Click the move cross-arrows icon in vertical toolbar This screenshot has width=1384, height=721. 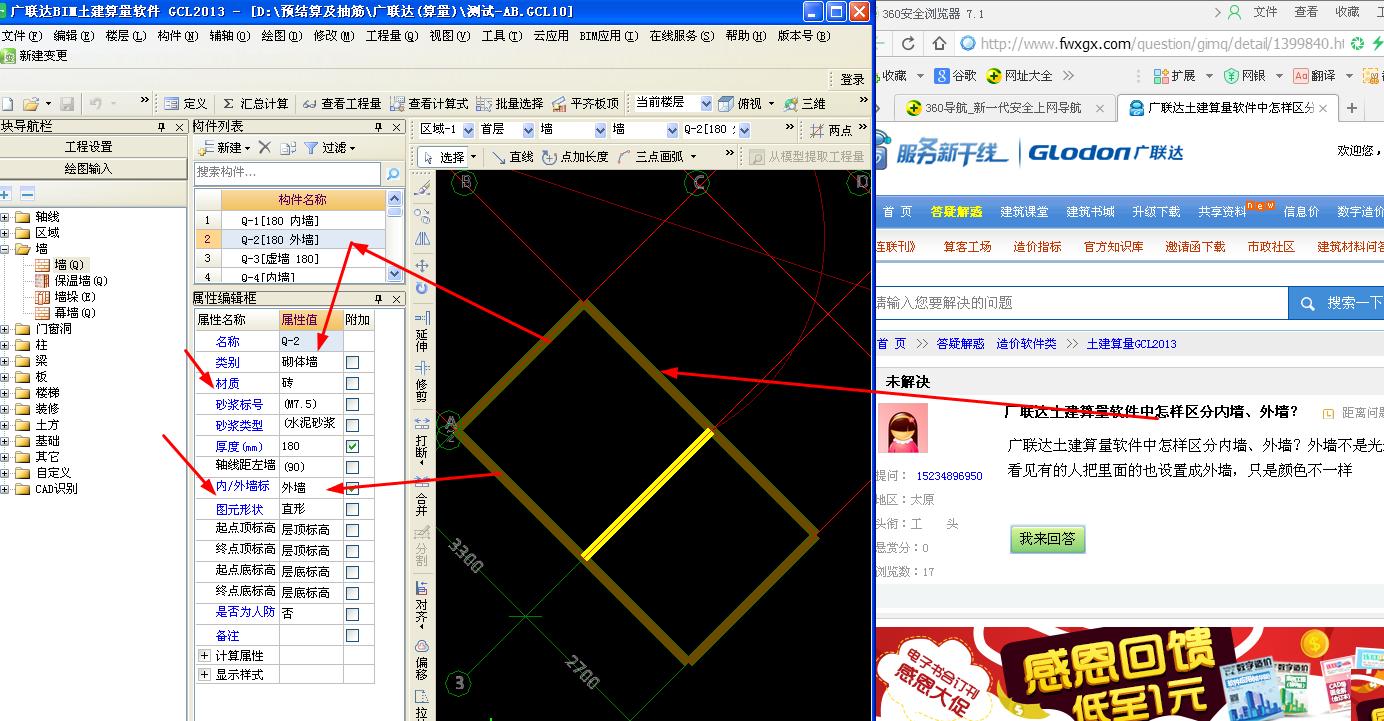(422, 265)
